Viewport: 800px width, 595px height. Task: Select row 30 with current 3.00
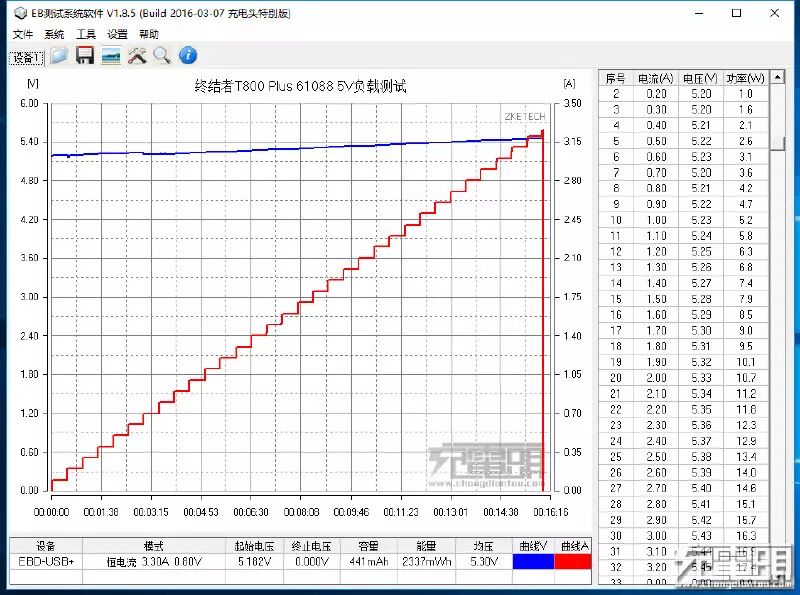pyautogui.click(x=683, y=536)
